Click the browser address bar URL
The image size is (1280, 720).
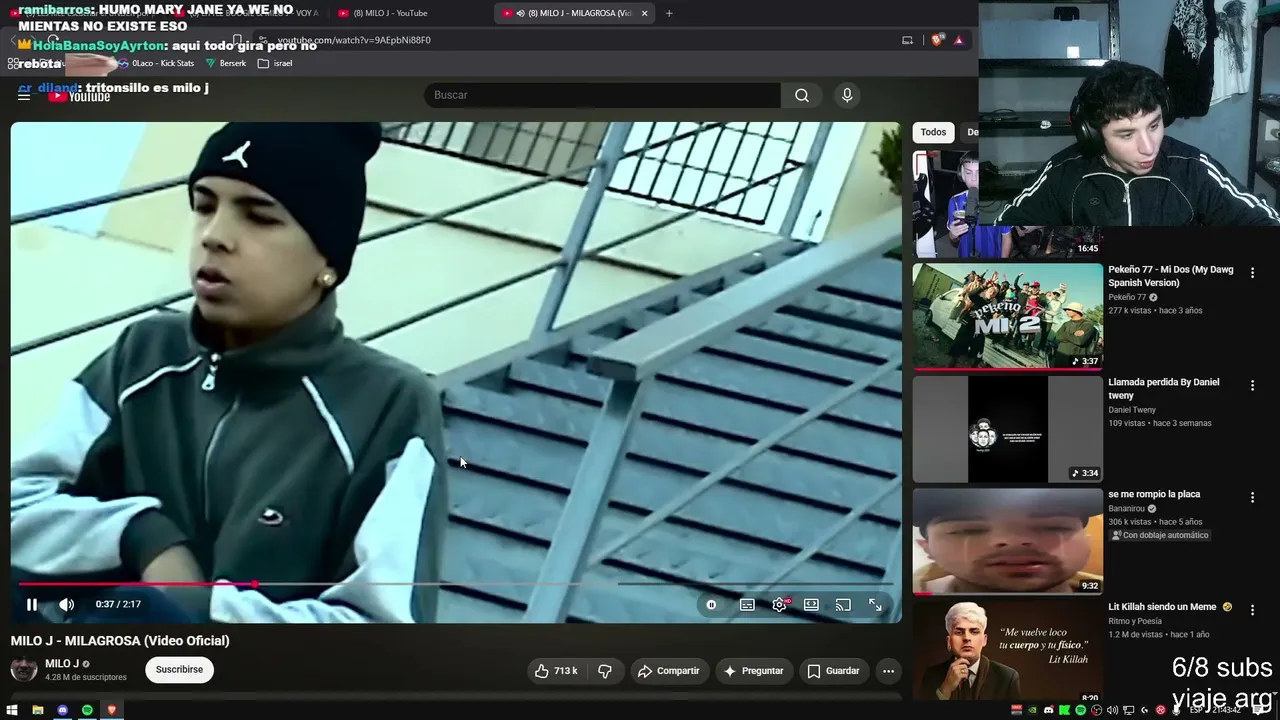(x=354, y=40)
